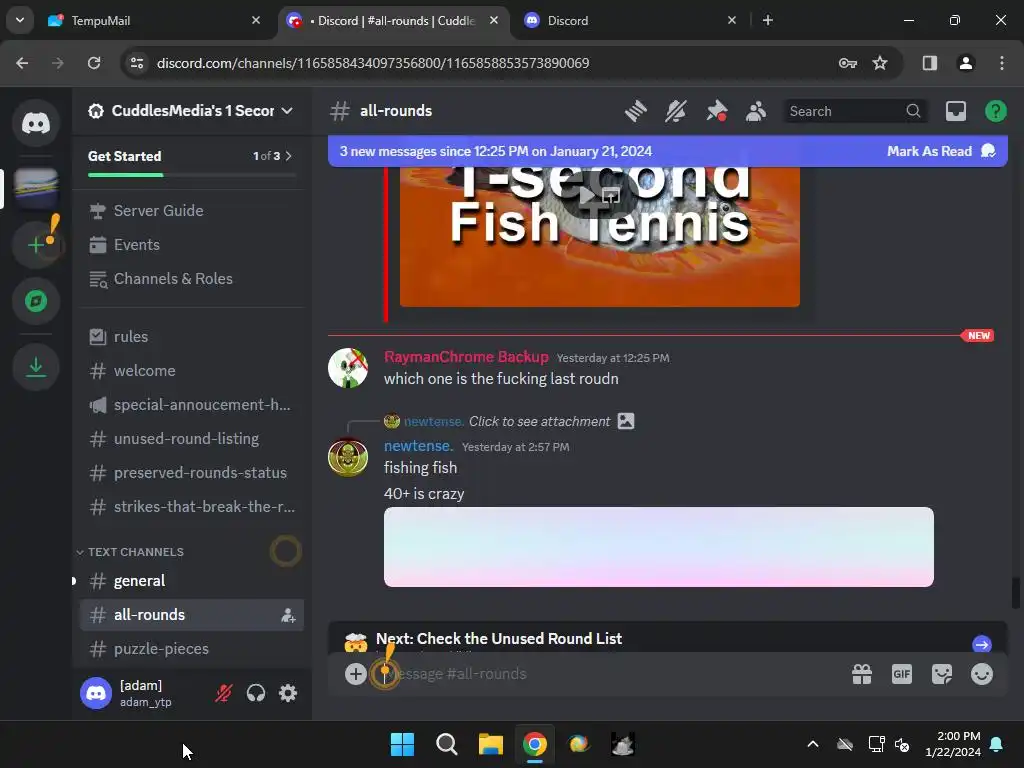Open Chrome tab search dropdown arrow
This screenshot has height=768, width=1024.
(x=20, y=20)
